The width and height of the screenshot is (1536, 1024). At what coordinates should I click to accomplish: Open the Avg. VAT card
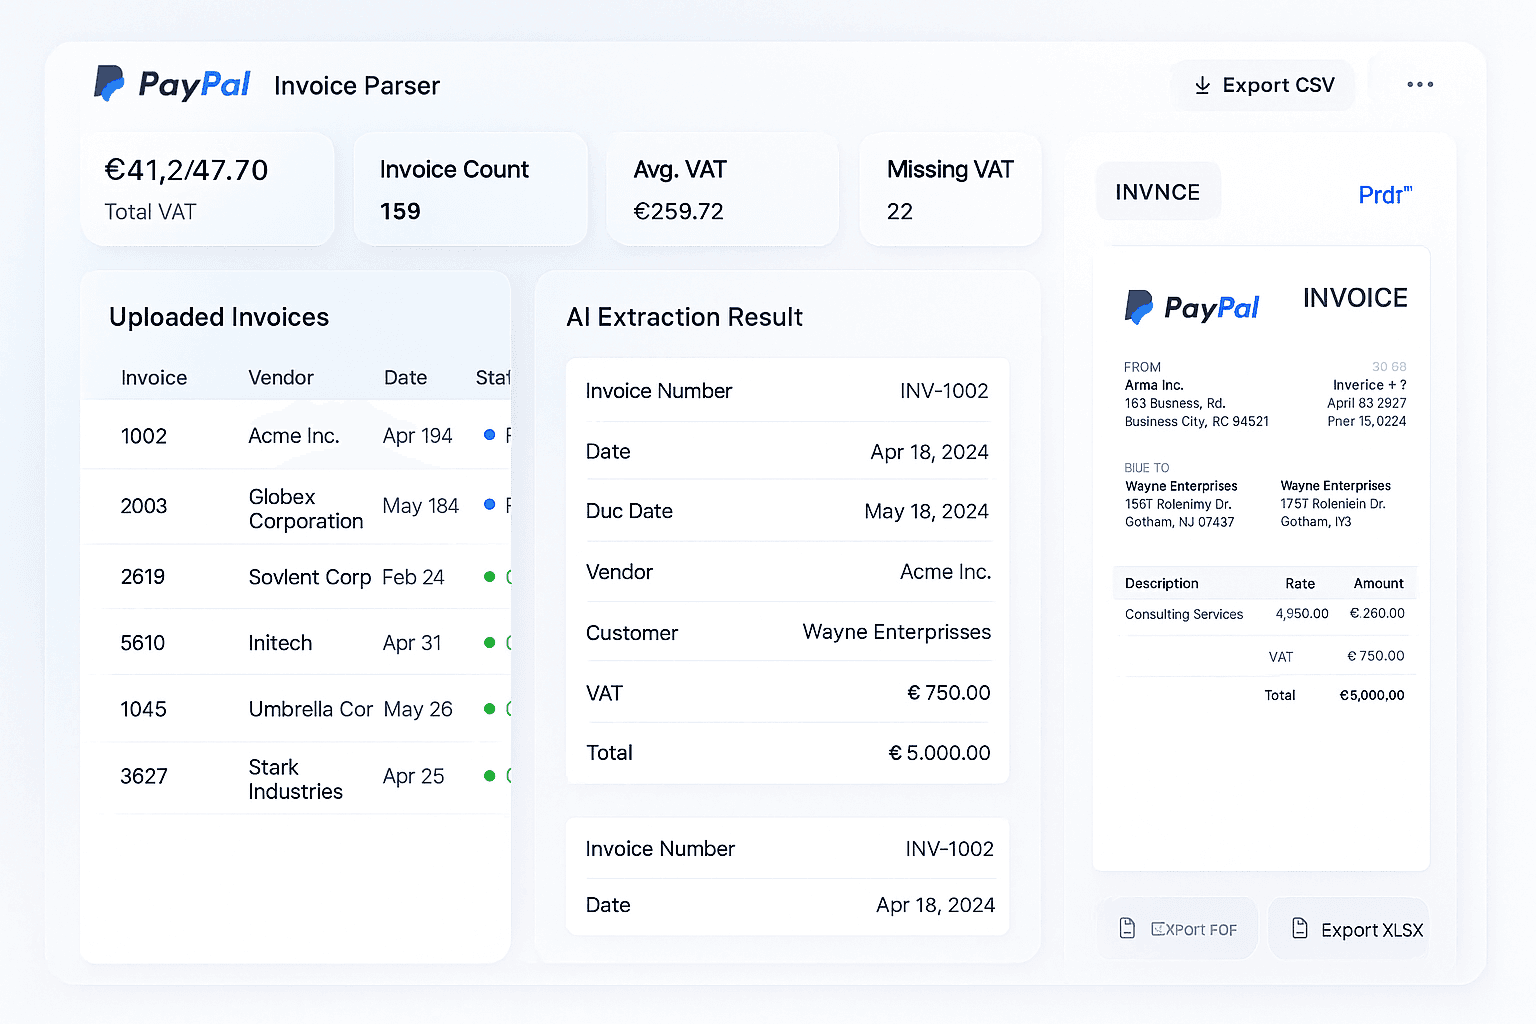point(722,189)
